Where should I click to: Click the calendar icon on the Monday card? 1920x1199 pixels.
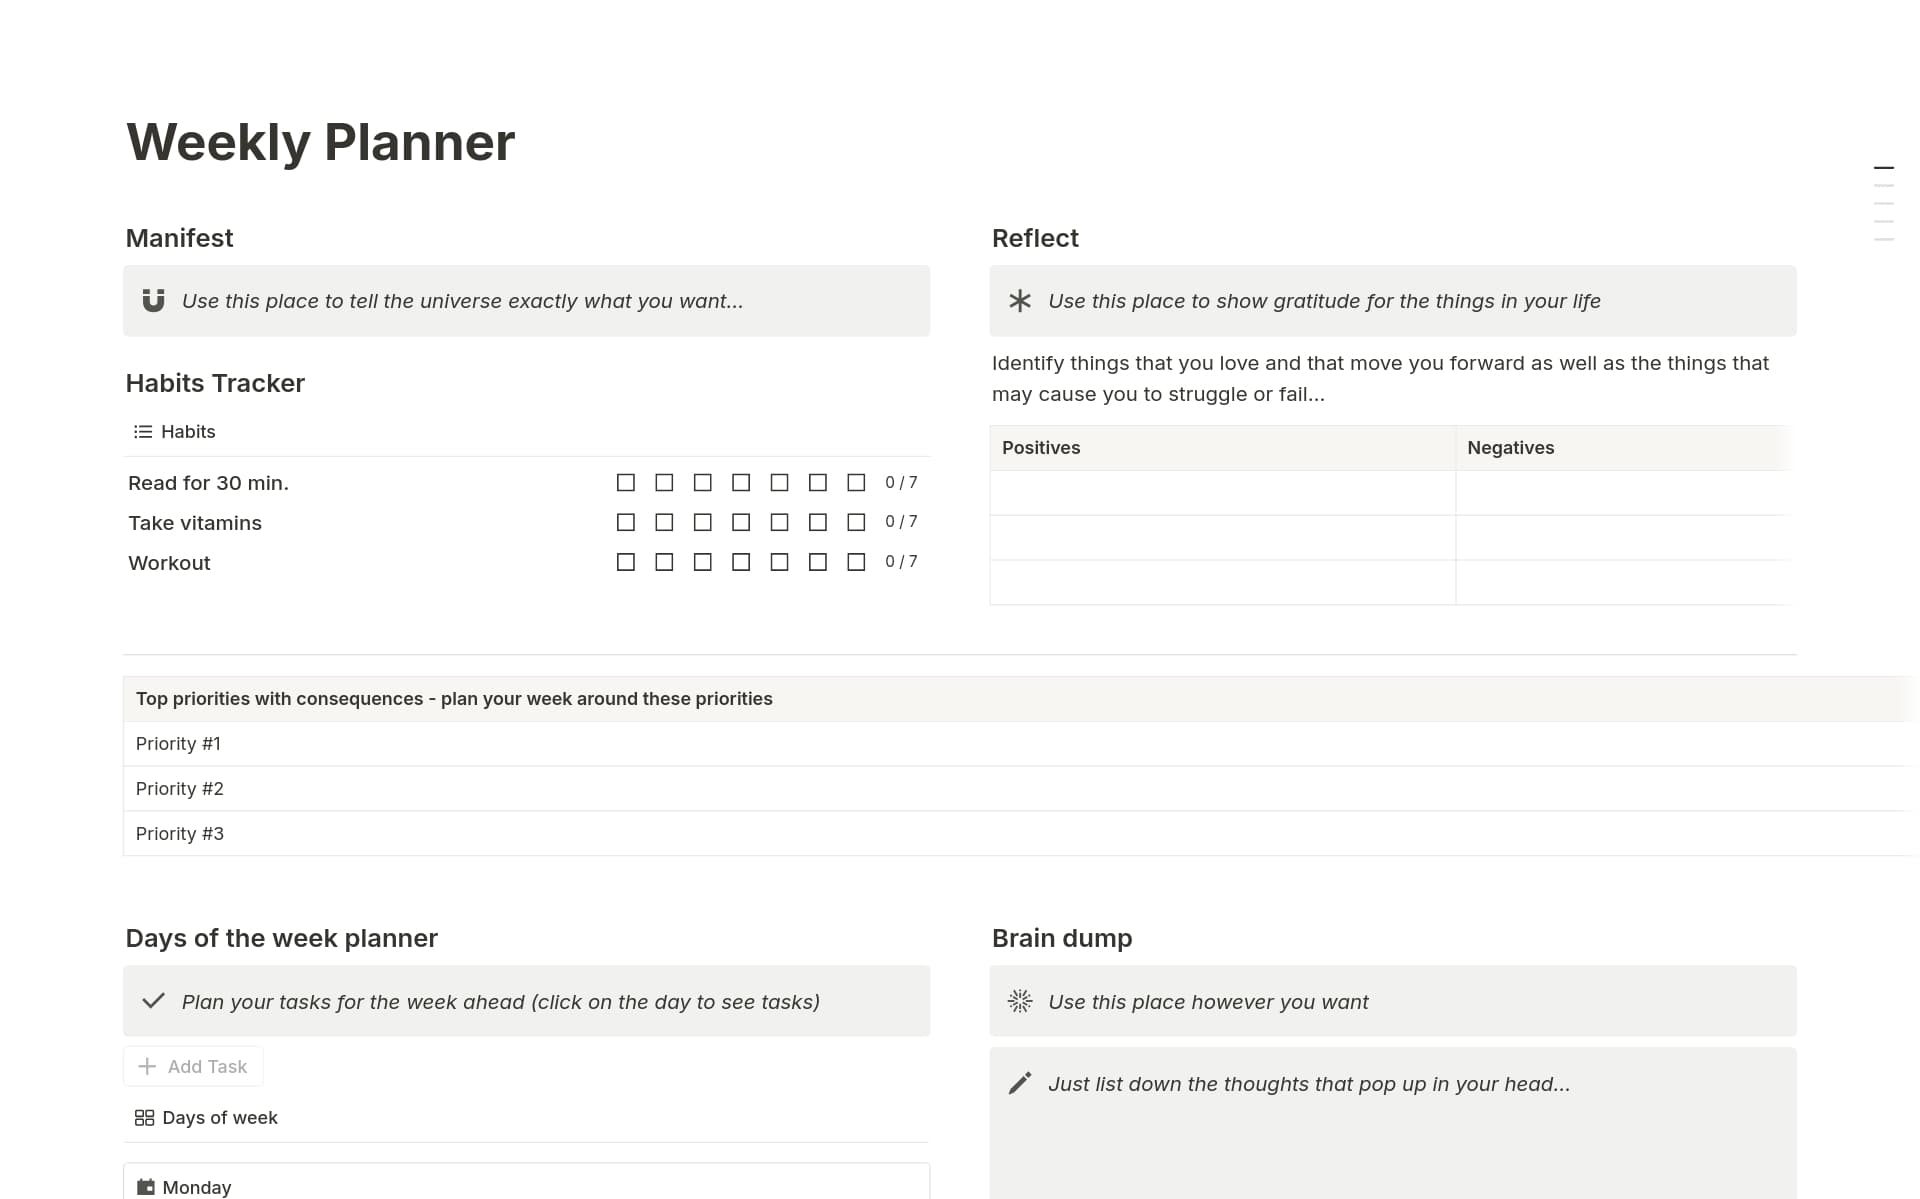point(146,1187)
